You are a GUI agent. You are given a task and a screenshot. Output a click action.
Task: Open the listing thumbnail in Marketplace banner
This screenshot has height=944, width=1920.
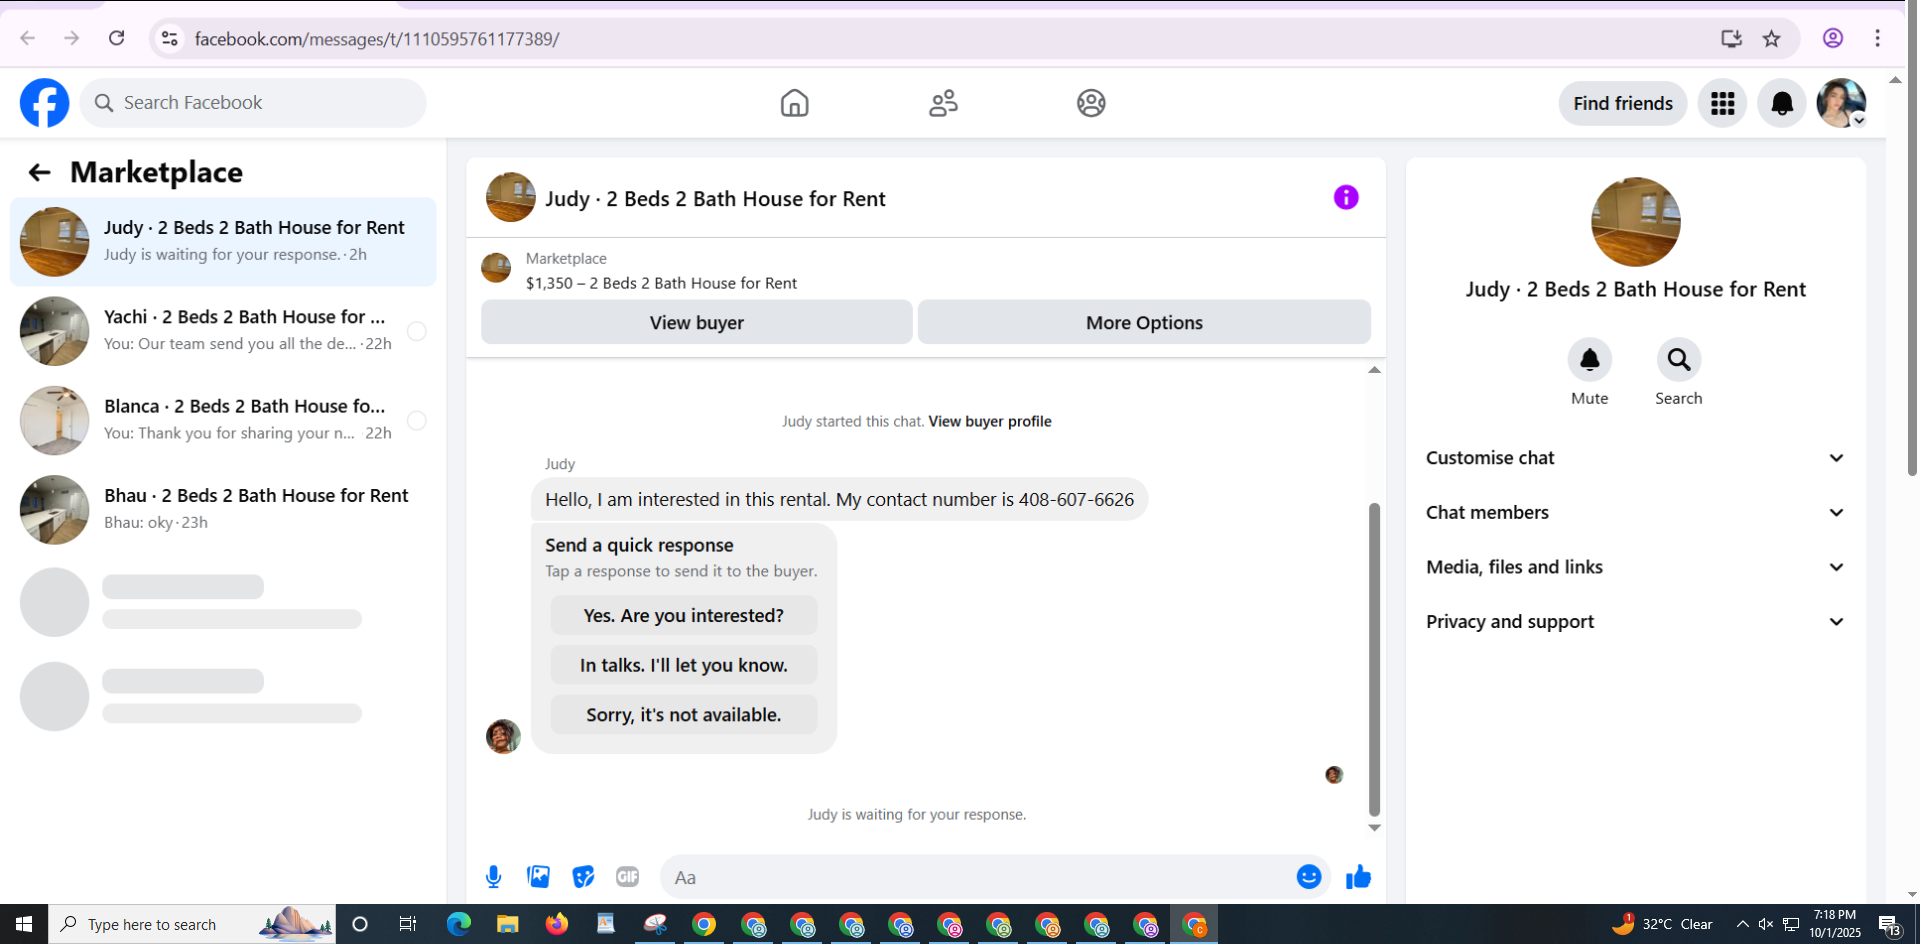pos(496,268)
